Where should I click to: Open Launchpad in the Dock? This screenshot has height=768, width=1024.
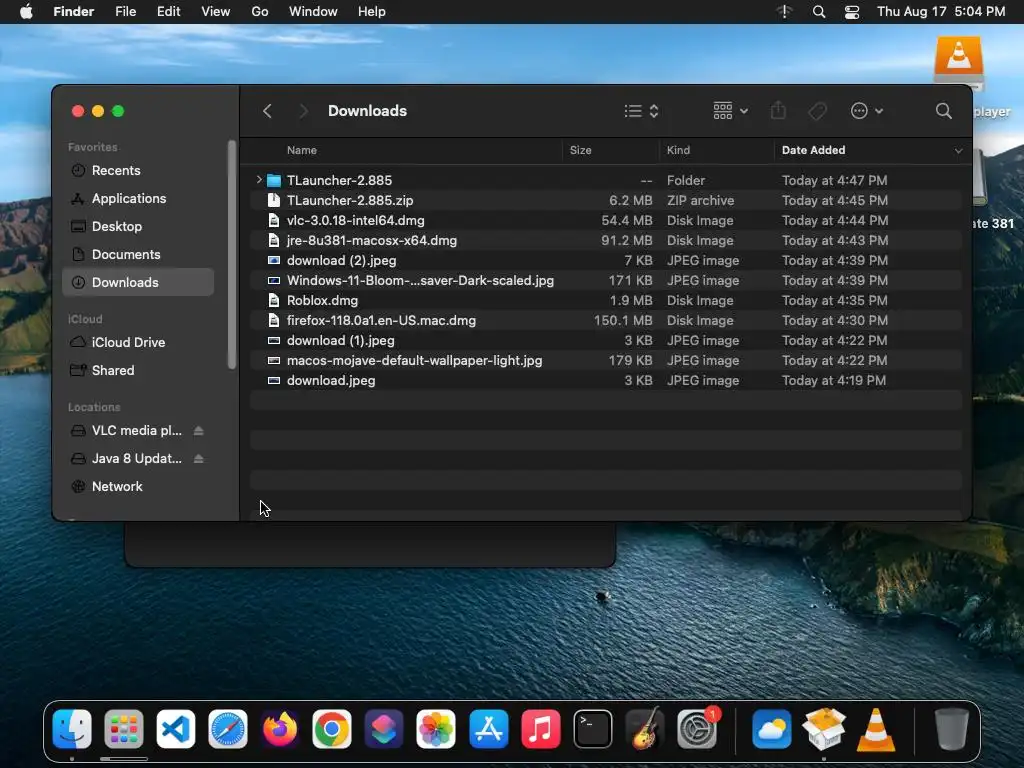[123, 729]
